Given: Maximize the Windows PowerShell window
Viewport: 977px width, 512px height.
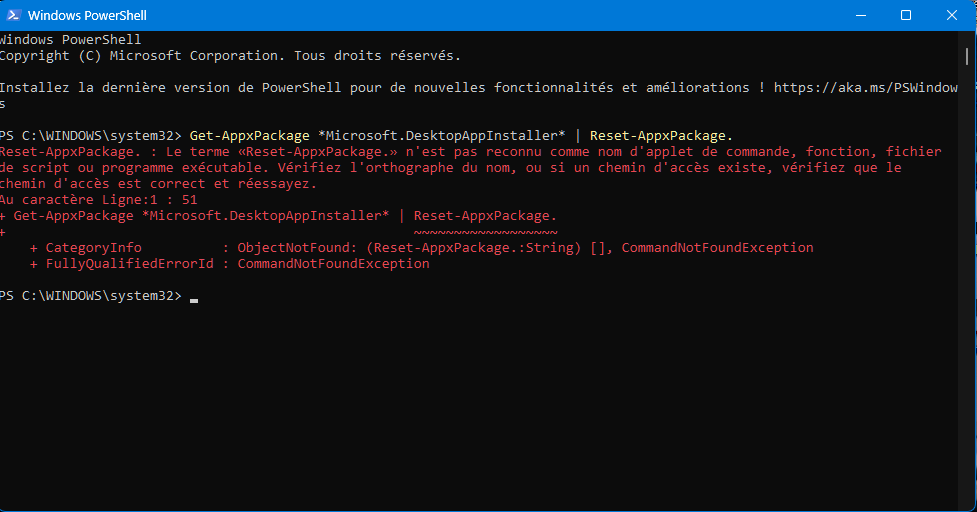Looking at the screenshot, I should (x=906, y=15).
